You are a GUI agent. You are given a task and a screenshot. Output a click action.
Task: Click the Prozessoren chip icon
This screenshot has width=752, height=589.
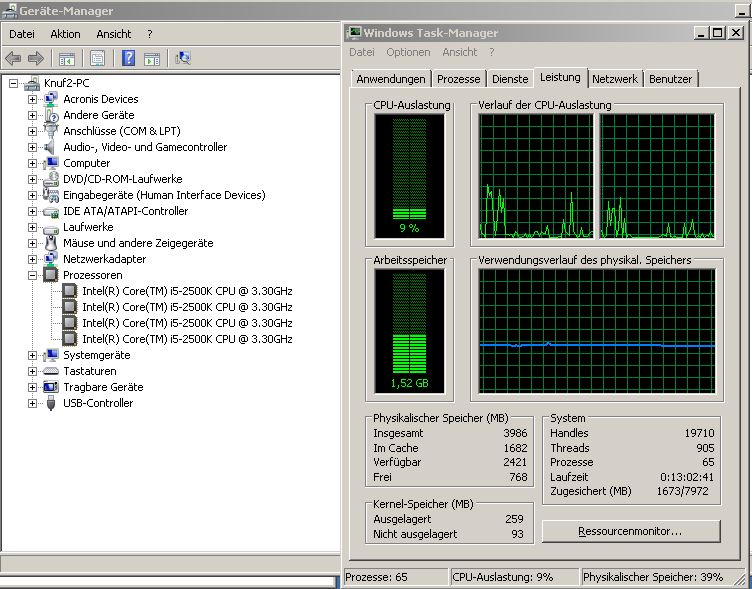coord(50,275)
